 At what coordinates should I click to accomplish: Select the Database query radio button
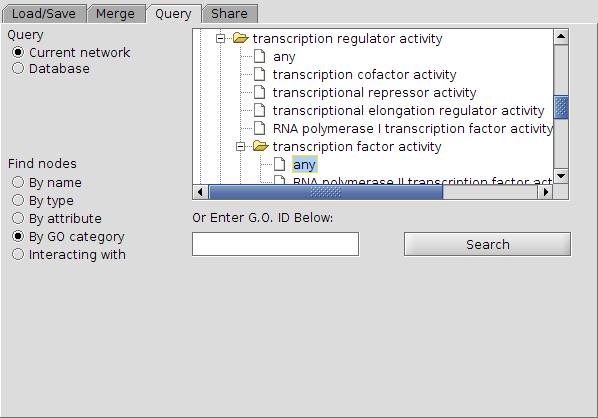coord(18,68)
